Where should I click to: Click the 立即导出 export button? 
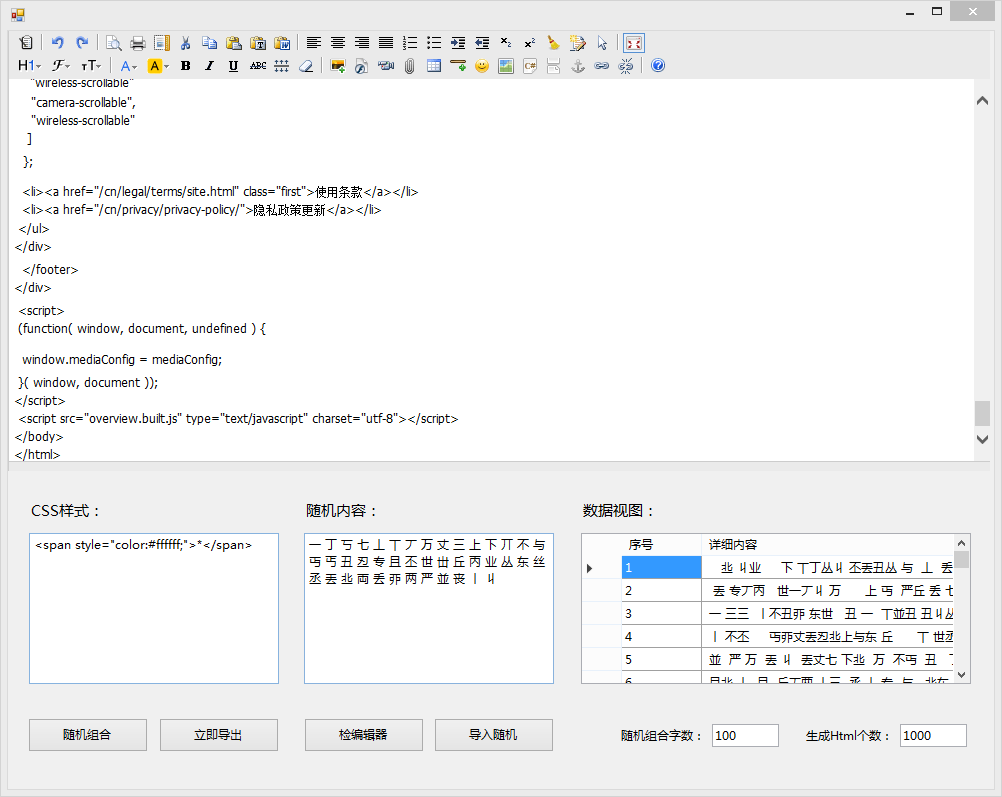[x=219, y=735]
